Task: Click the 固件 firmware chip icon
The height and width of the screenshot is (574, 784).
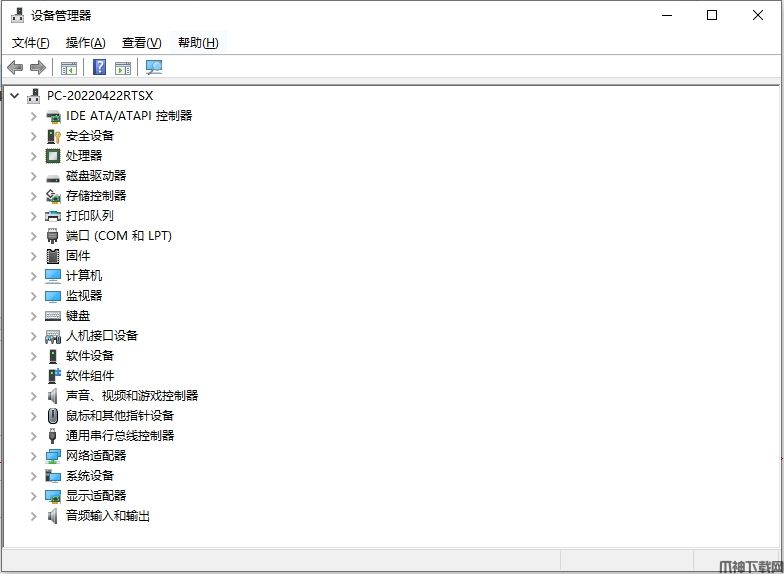Action: point(53,256)
